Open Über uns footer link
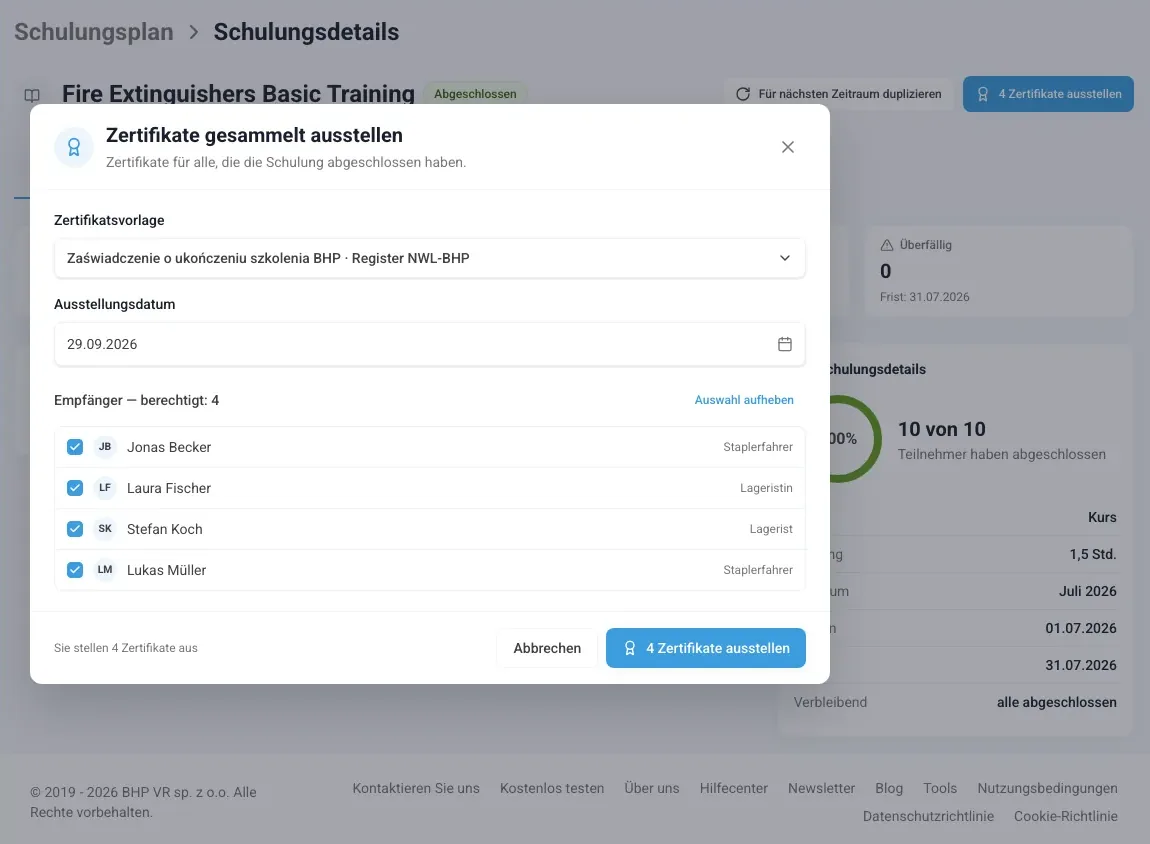This screenshot has height=844, width=1150. click(652, 788)
